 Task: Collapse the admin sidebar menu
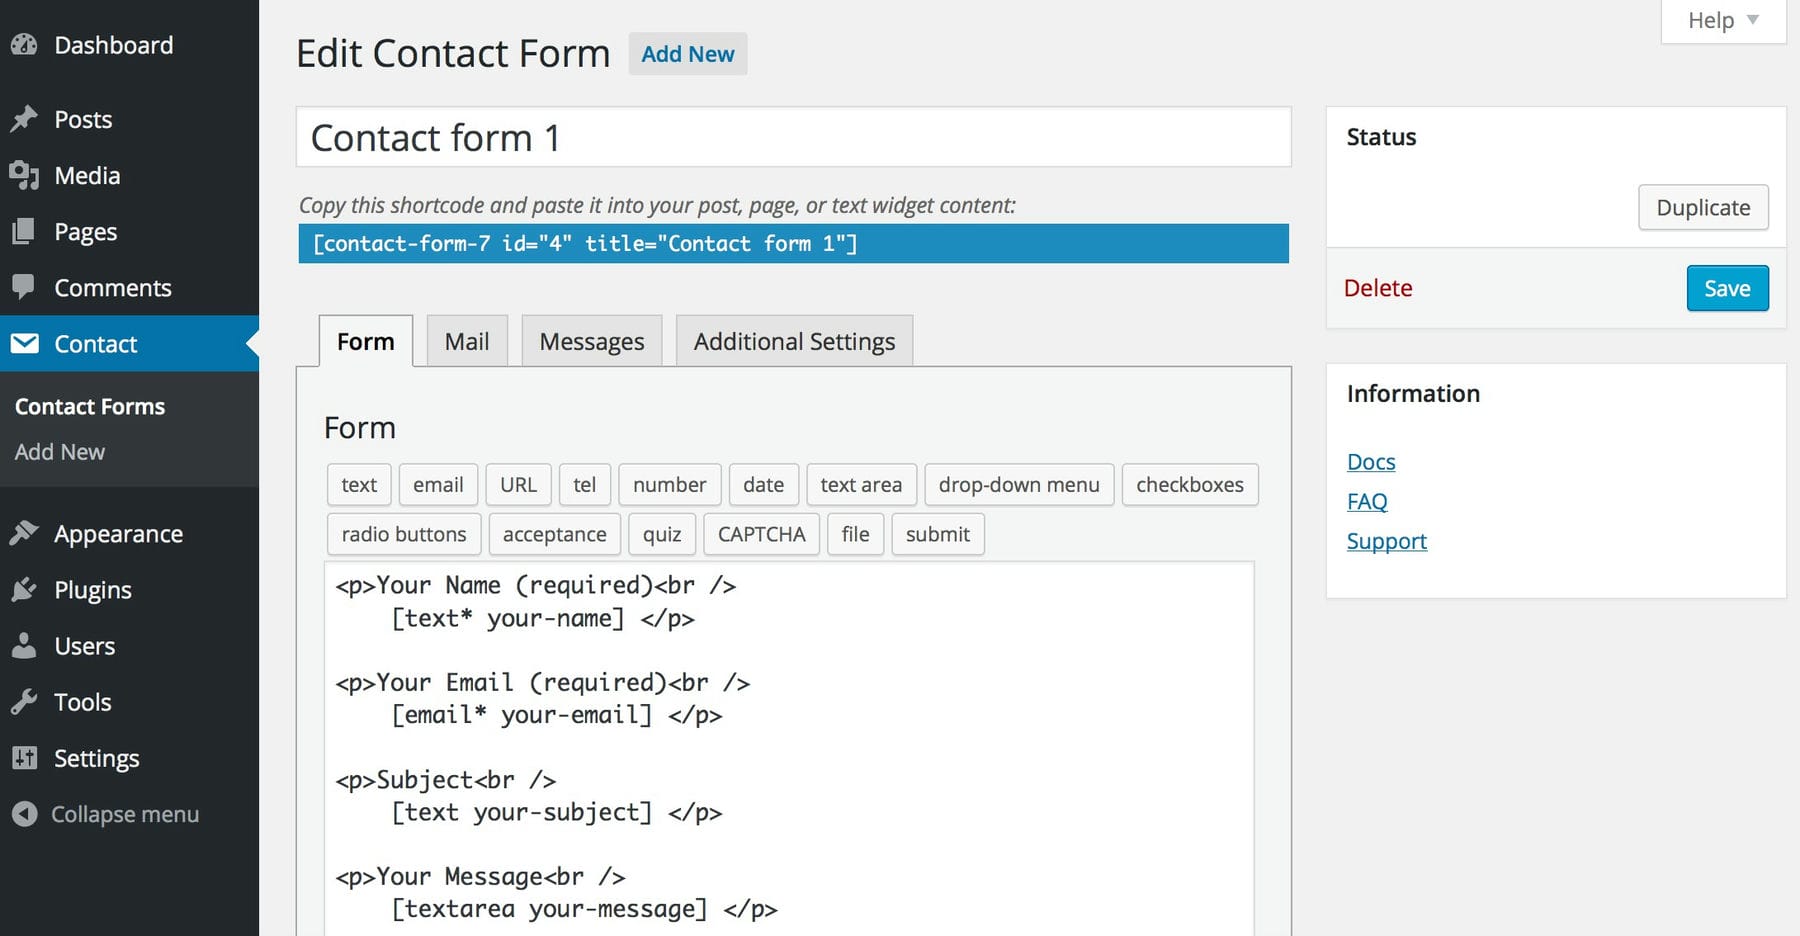[x=105, y=814]
